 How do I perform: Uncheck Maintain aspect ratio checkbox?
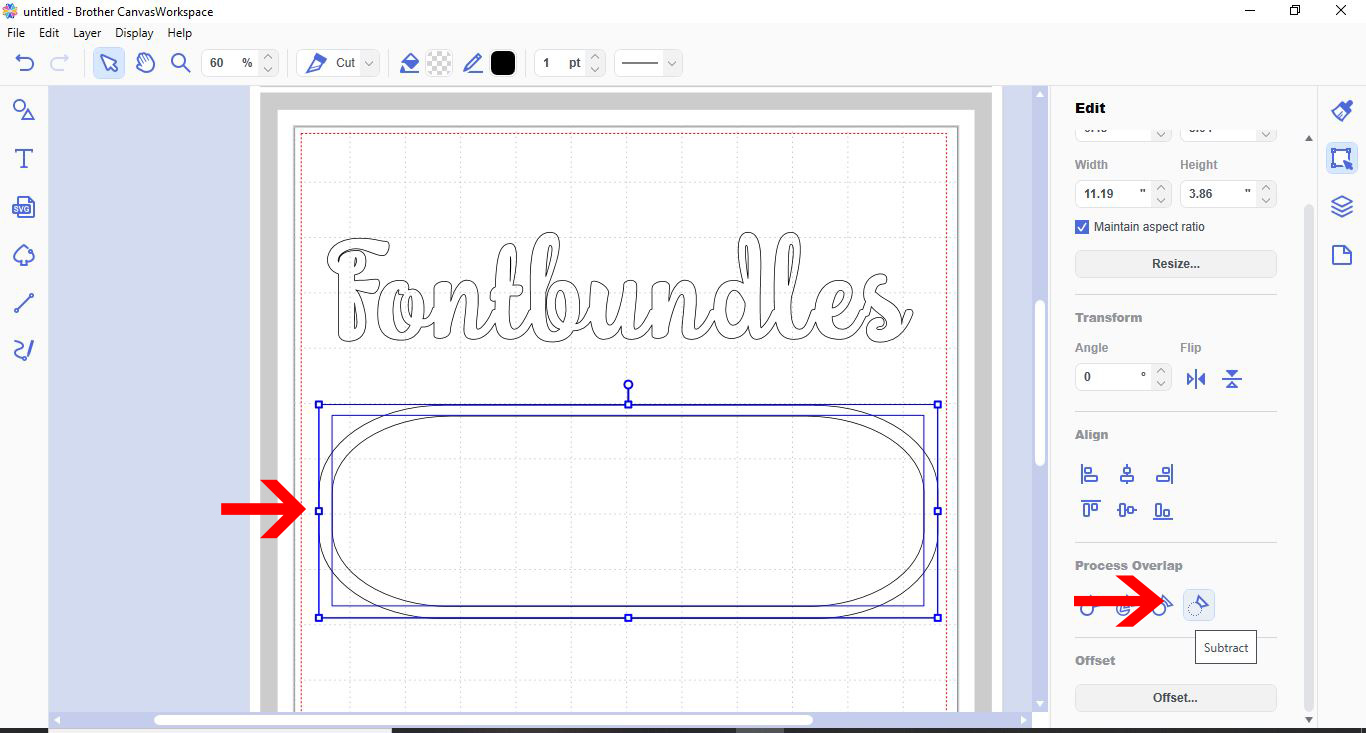(1082, 227)
